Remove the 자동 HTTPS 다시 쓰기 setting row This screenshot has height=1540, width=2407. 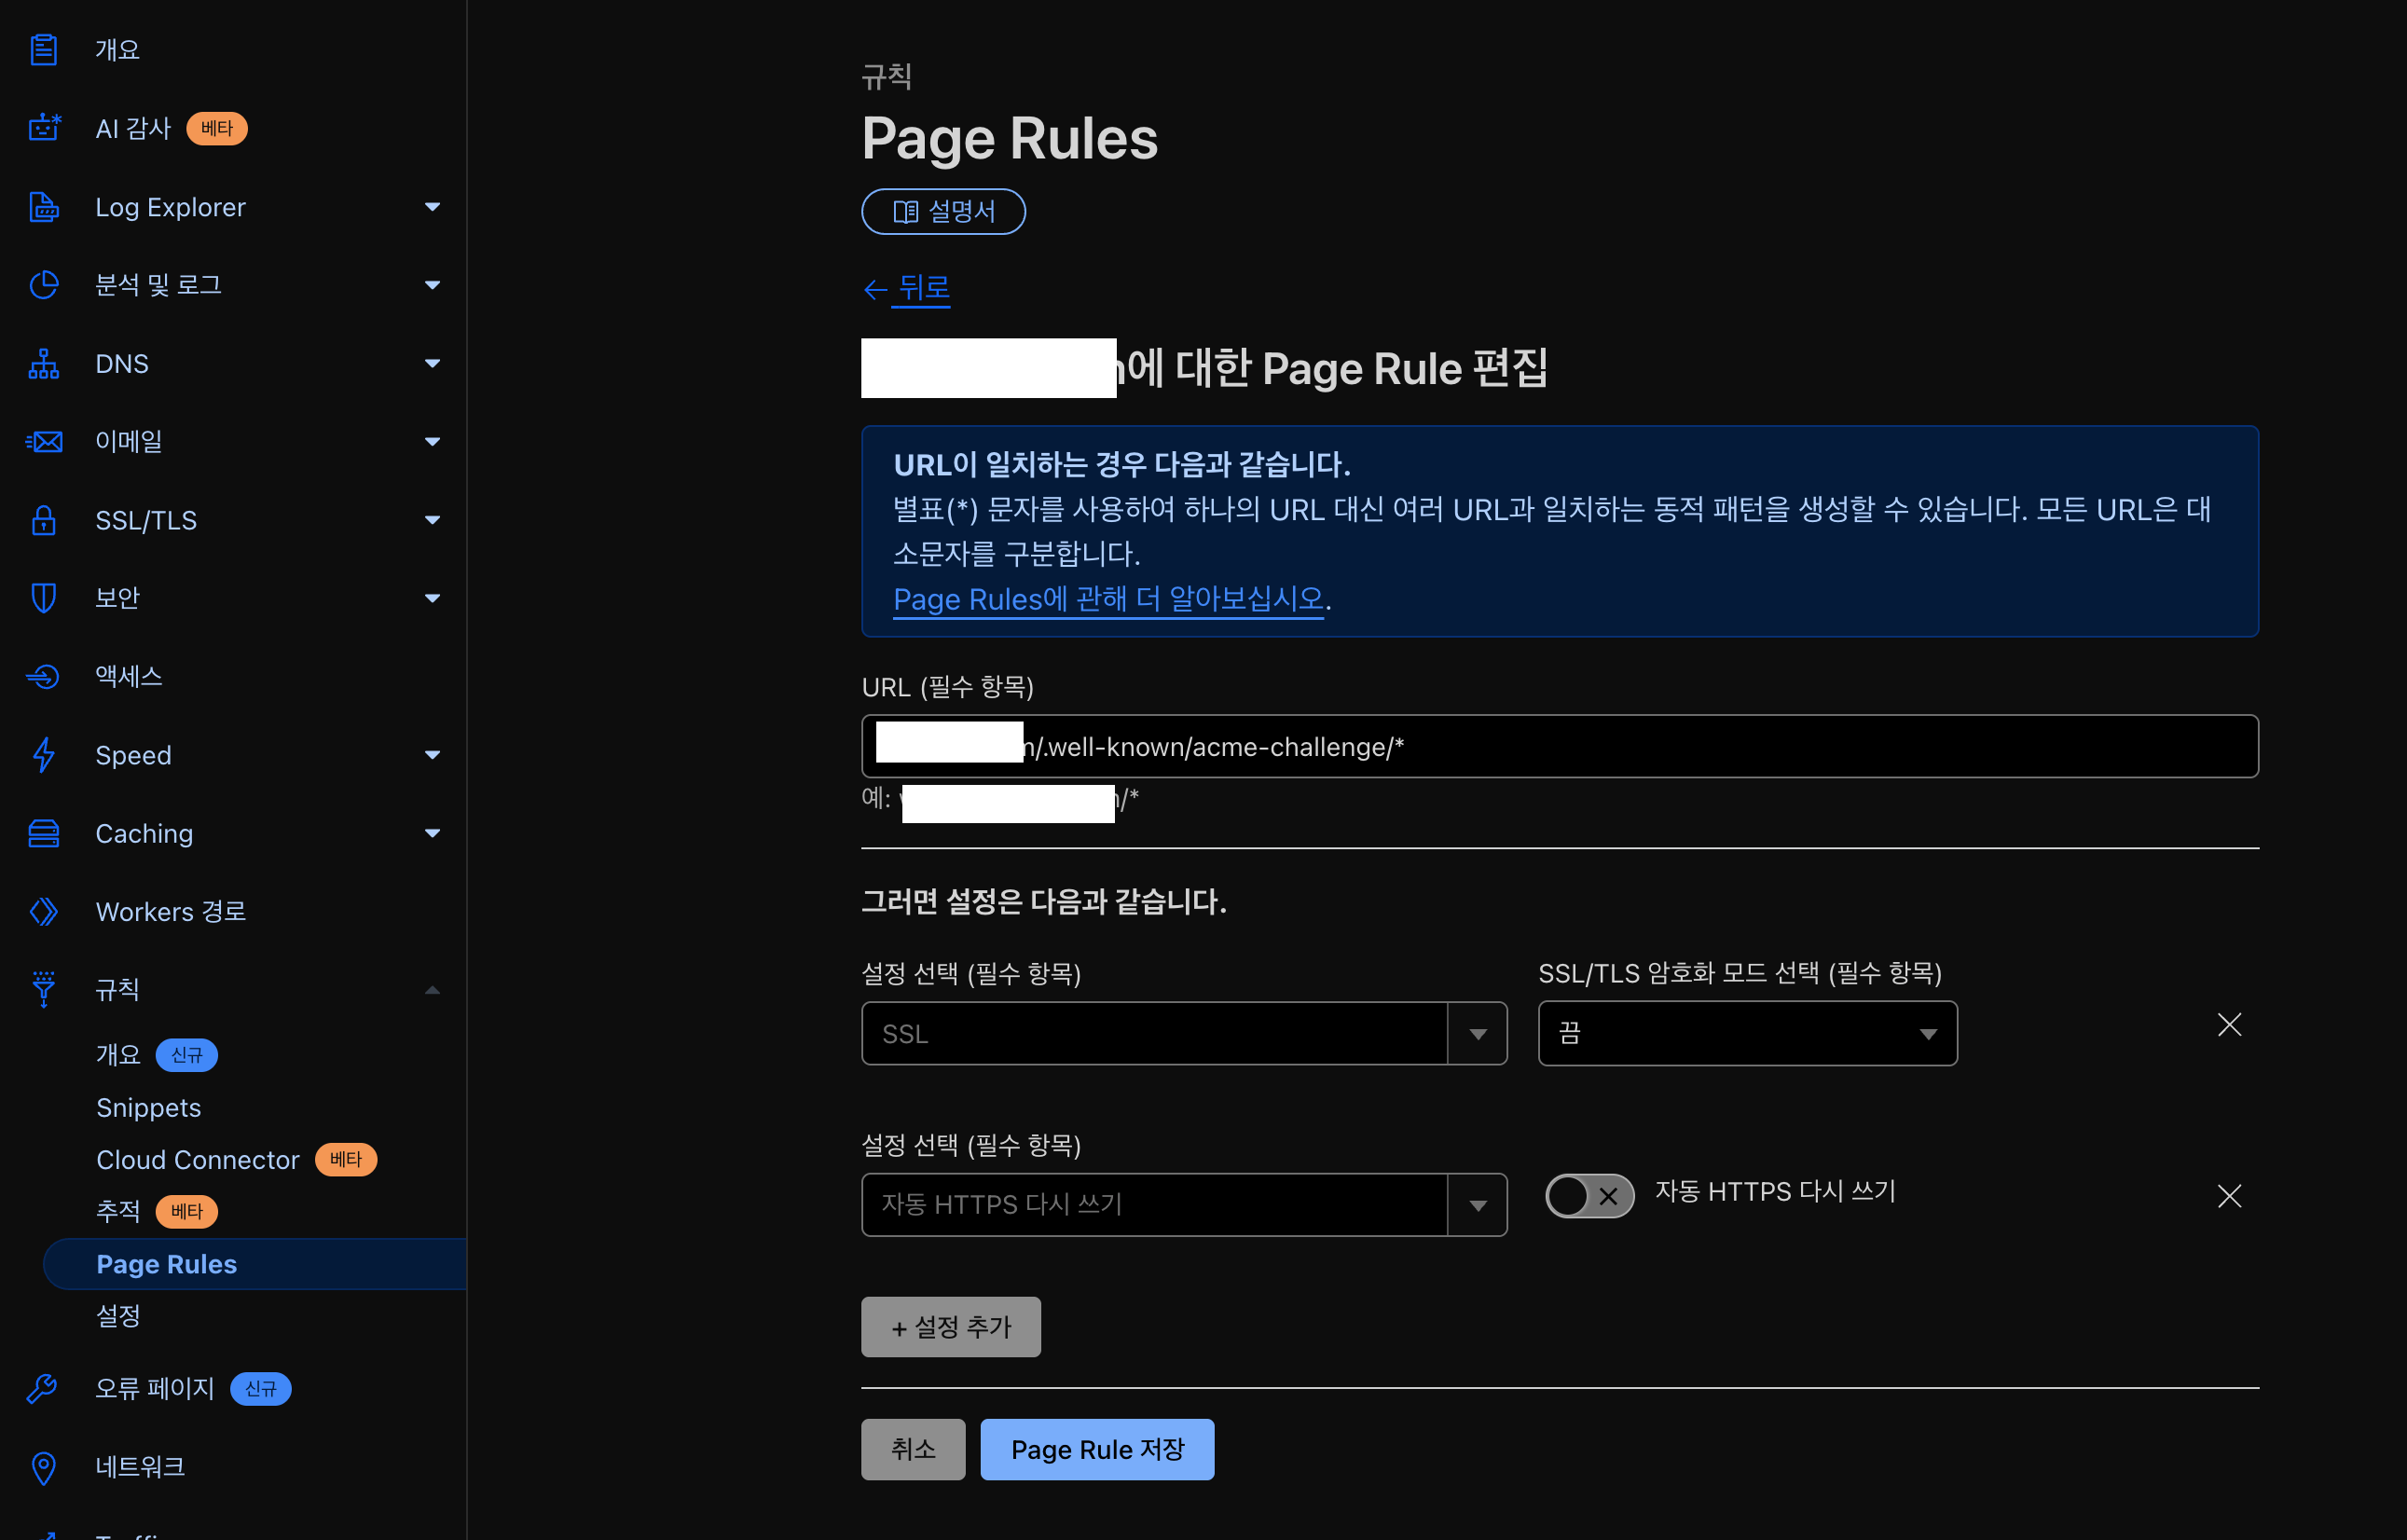pos(2229,1196)
